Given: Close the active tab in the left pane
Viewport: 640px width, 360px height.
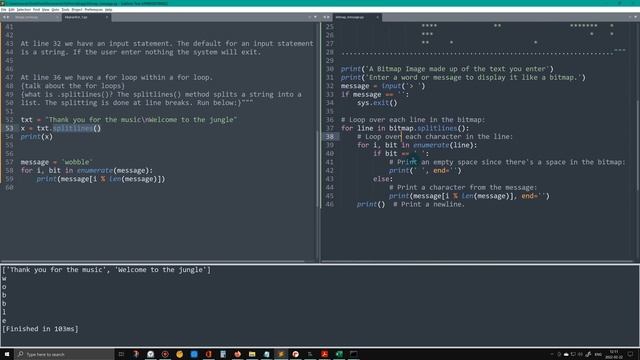Looking at the screenshot, I should [107, 17].
